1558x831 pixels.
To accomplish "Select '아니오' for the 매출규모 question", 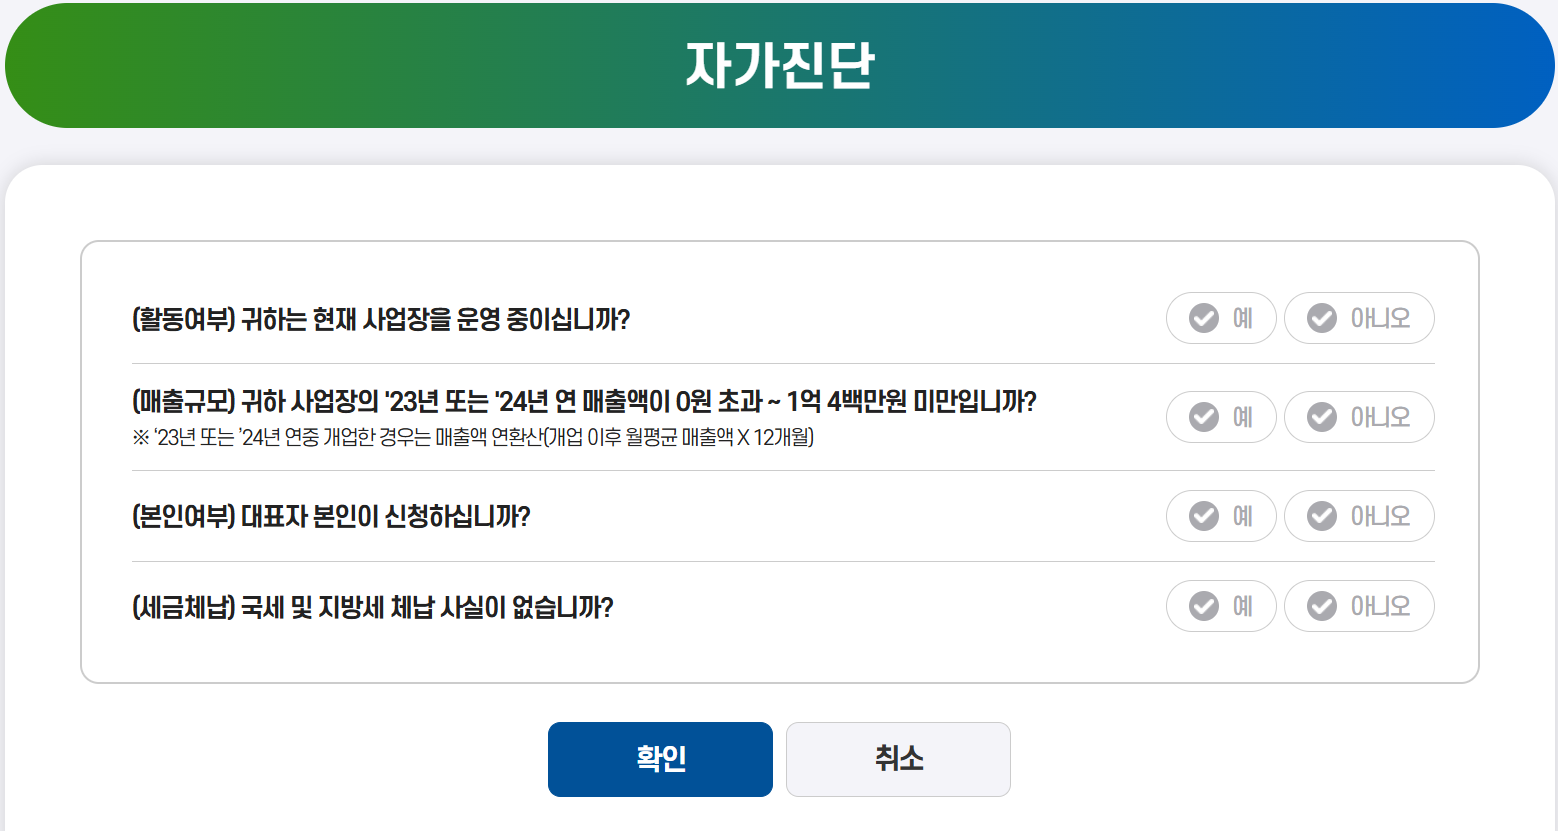I will pyautogui.click(x=1359, y=417).
